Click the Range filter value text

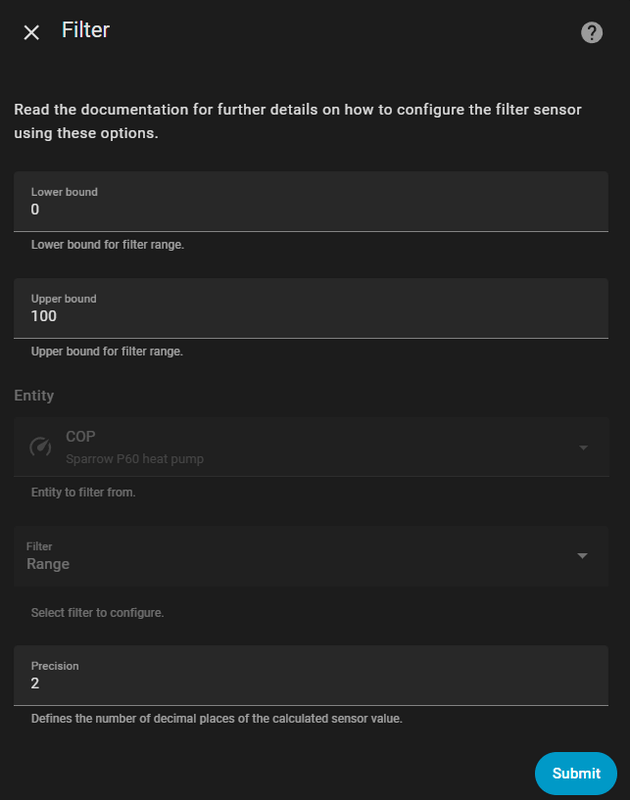(x=47, y=562)
